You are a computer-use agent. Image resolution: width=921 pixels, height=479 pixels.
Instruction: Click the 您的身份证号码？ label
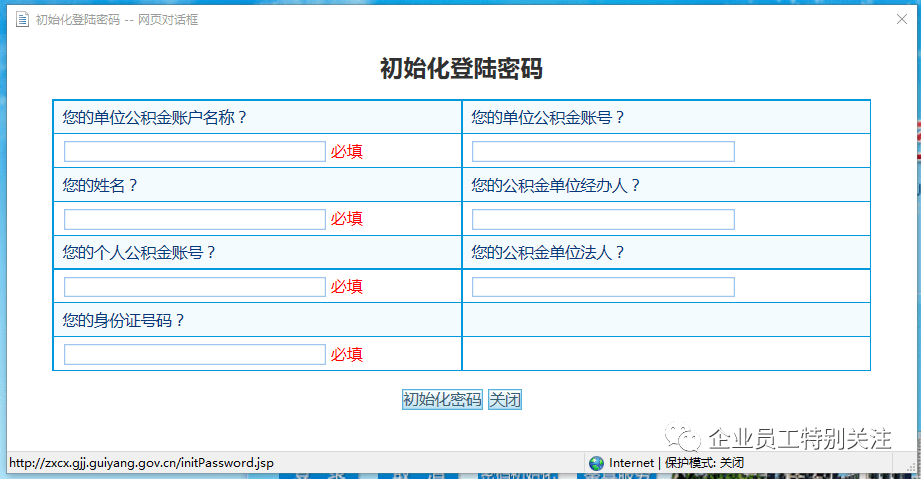coord(124,321)
